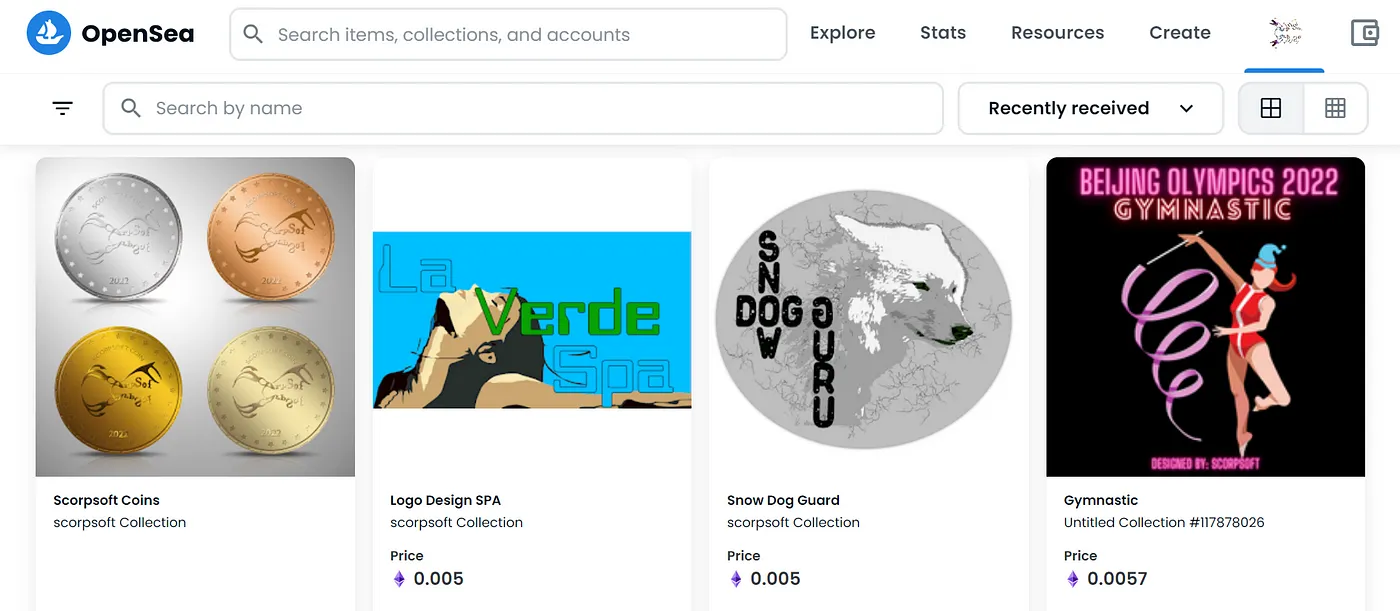Open the profile avatar menu

[x=1285, y=33]
